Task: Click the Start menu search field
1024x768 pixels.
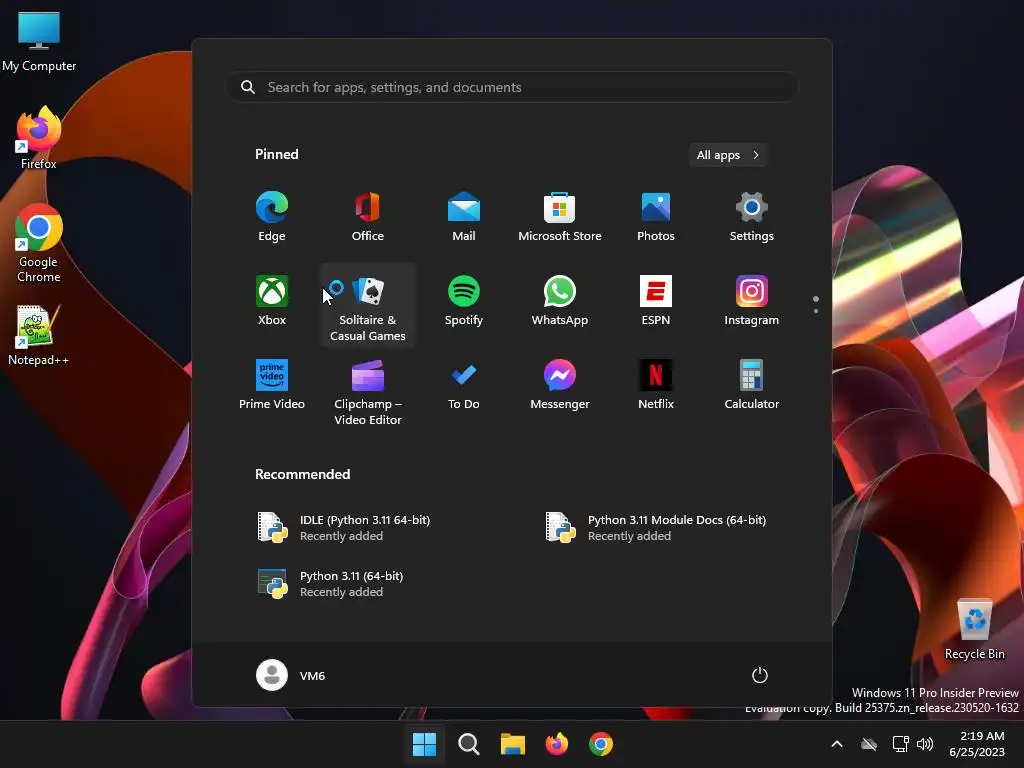Action: [x=512, y=87]
